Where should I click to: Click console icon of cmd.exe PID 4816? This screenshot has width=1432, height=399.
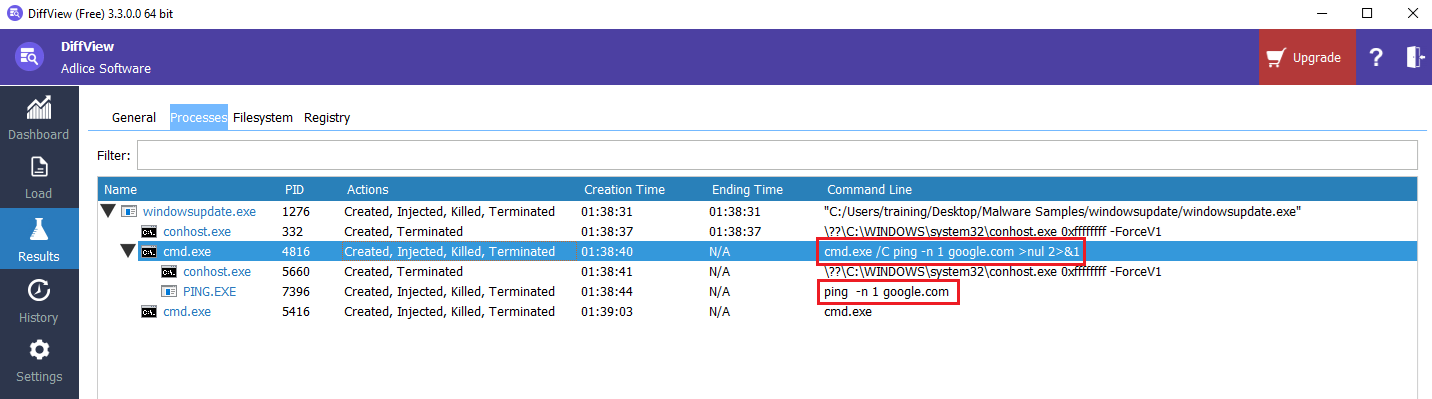[x=148, y=251]
